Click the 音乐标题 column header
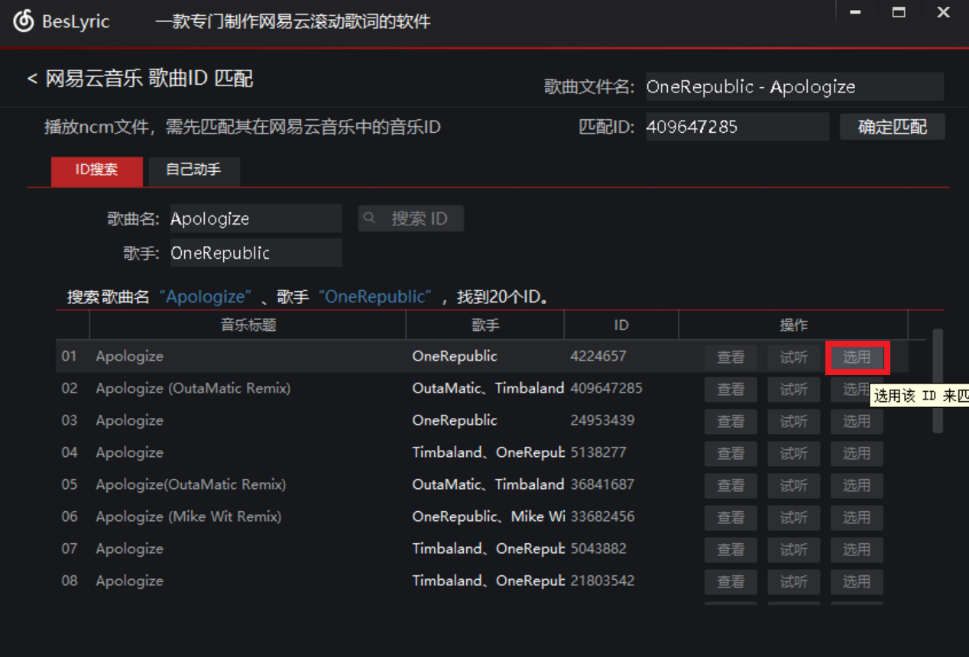 pos(248,325)
